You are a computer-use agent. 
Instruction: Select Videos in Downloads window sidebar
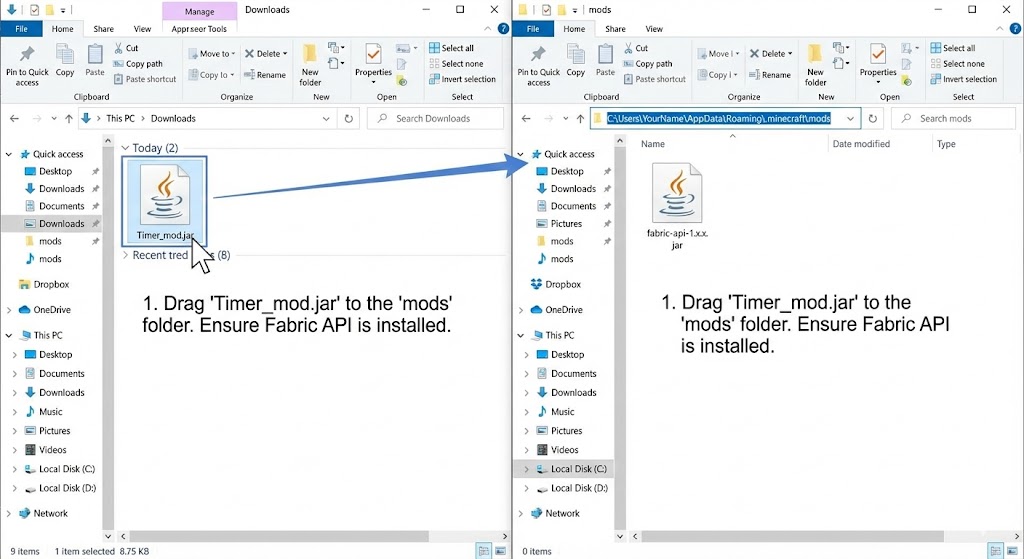(x=45, y=450)
